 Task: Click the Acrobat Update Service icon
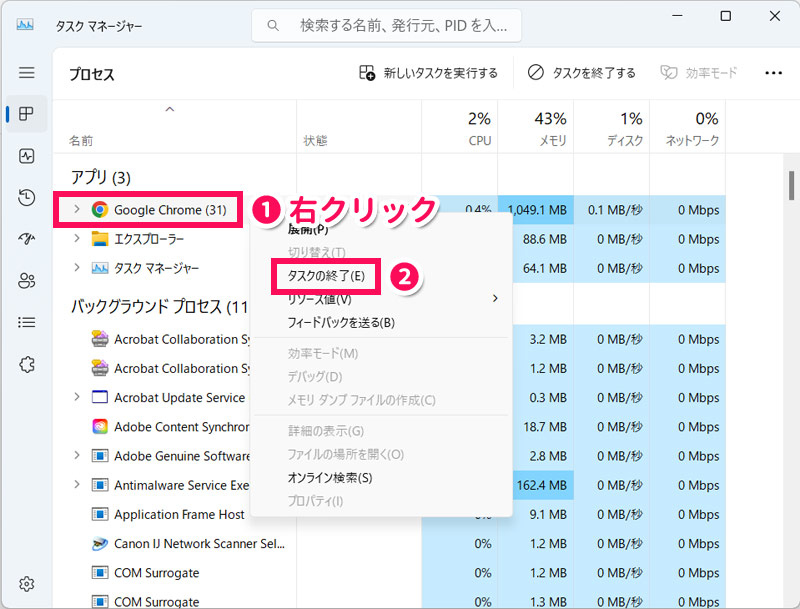[99, 397]
